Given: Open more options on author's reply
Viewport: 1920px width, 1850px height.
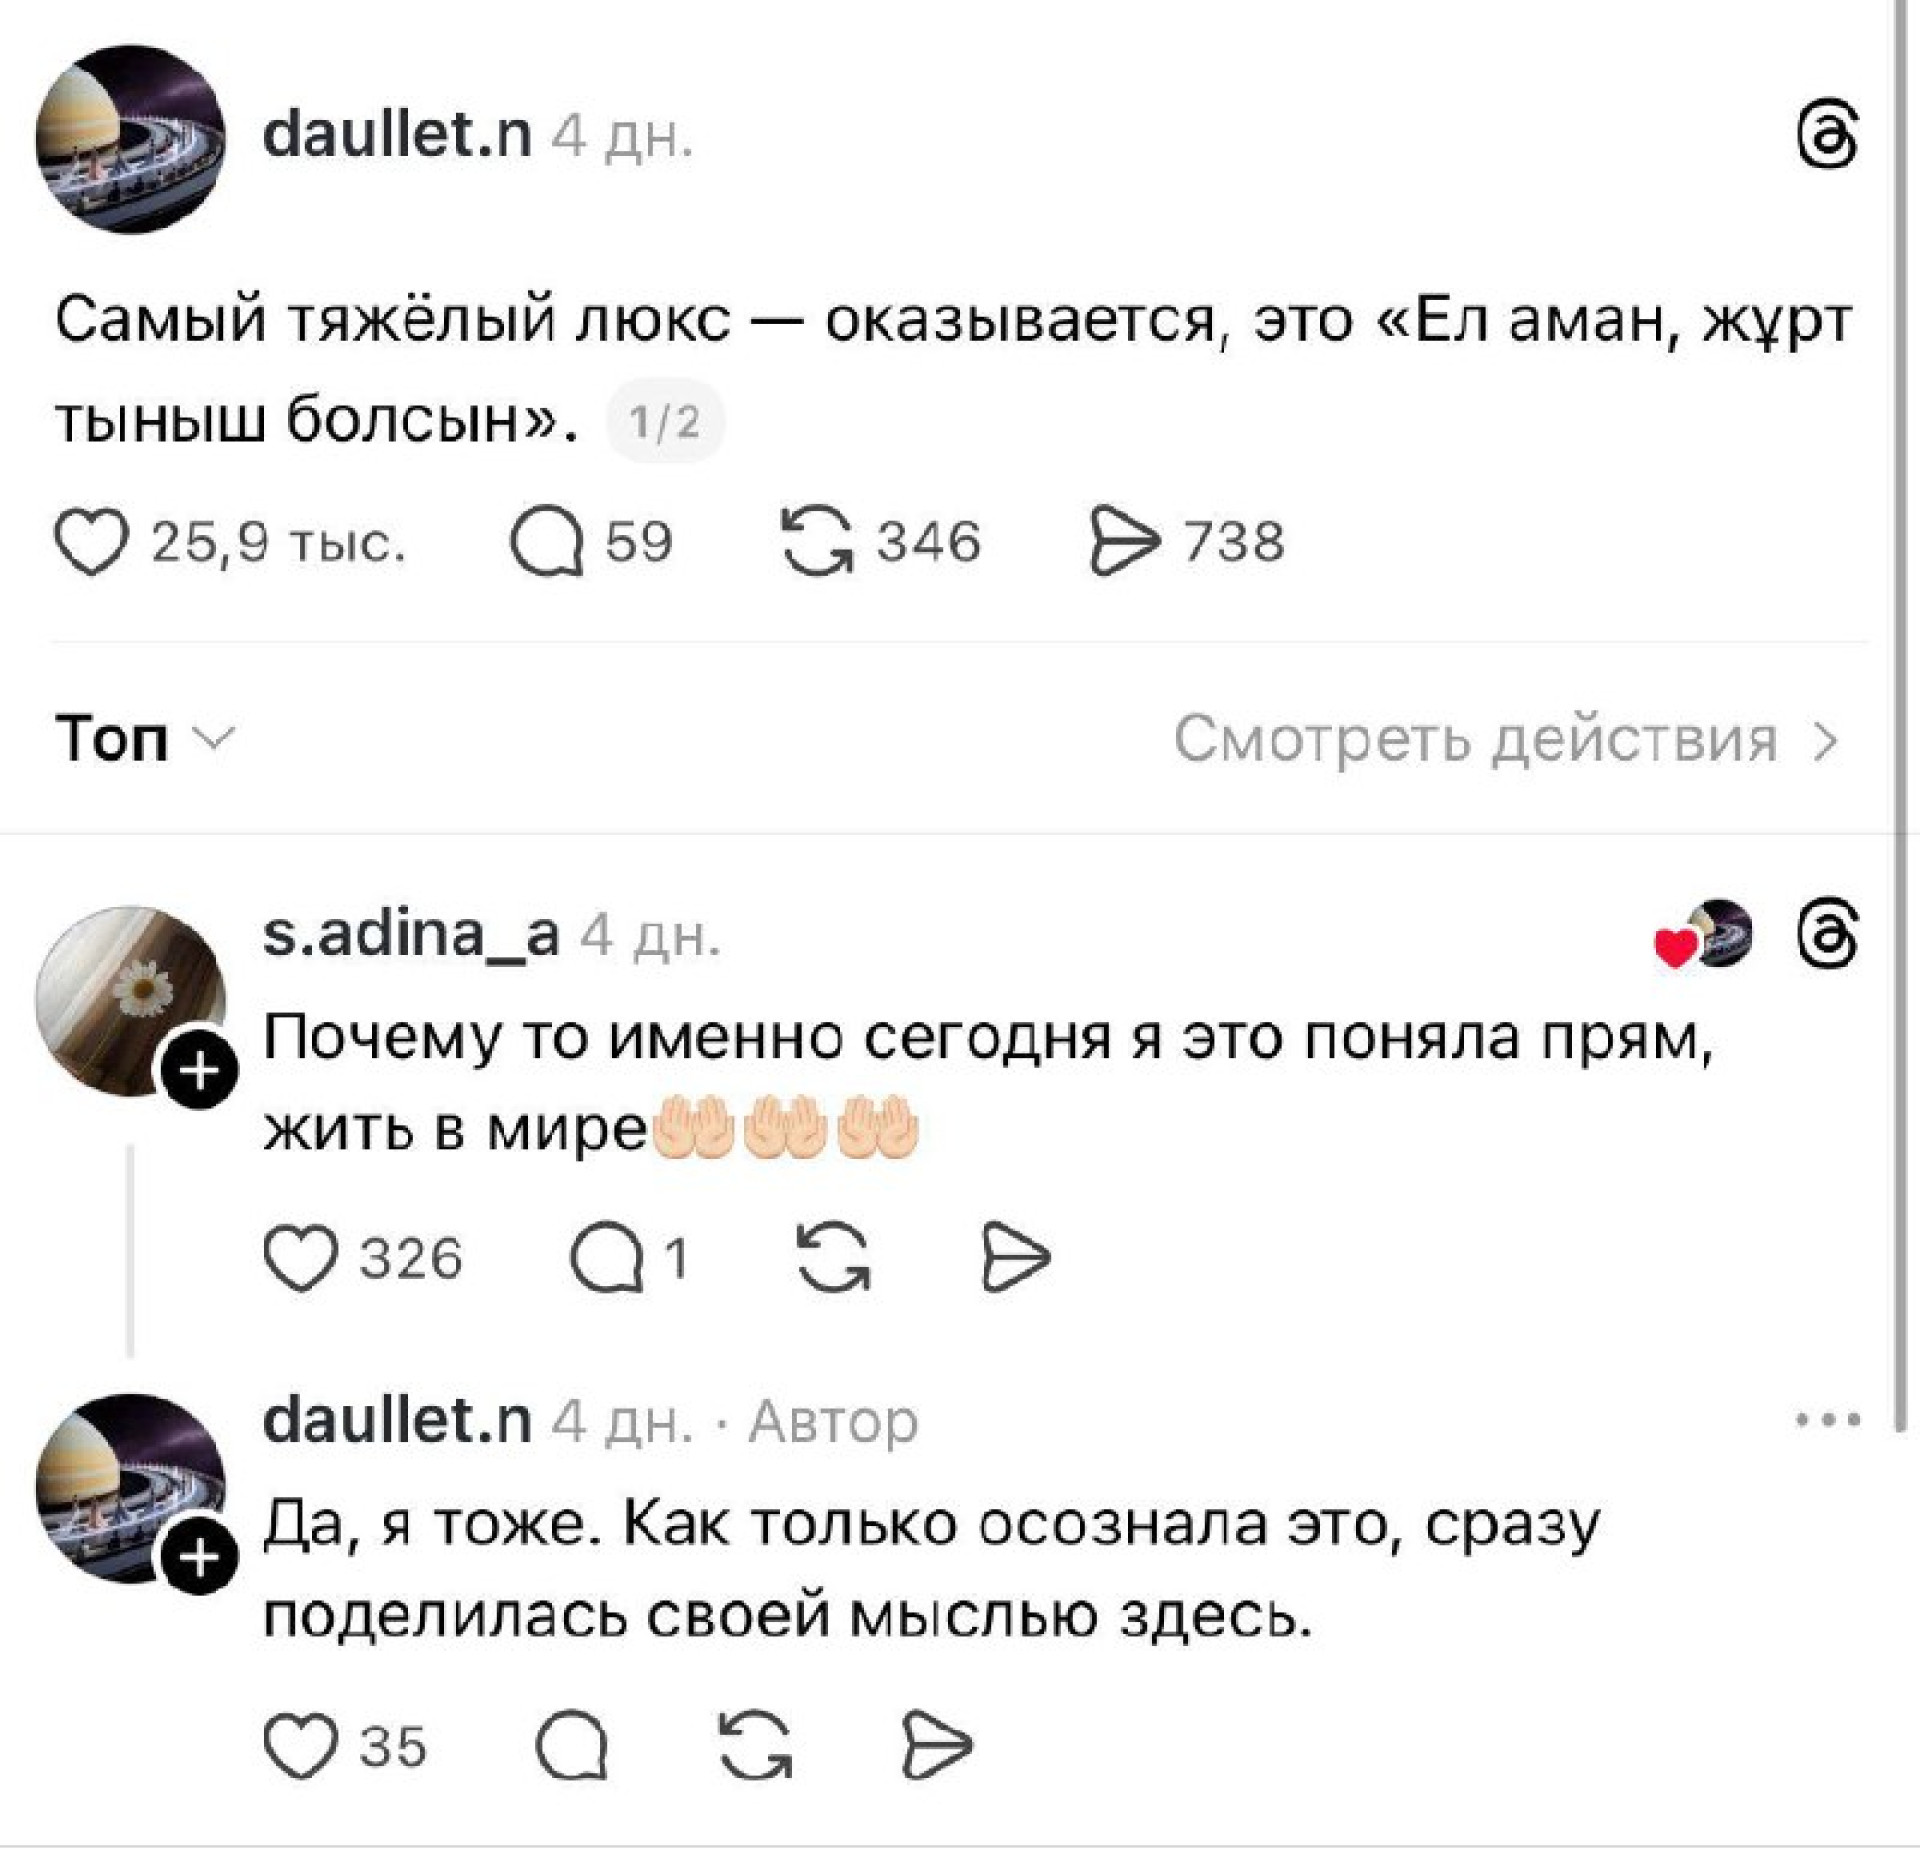Looking at the screenshot, I should coord(1828,1419).
